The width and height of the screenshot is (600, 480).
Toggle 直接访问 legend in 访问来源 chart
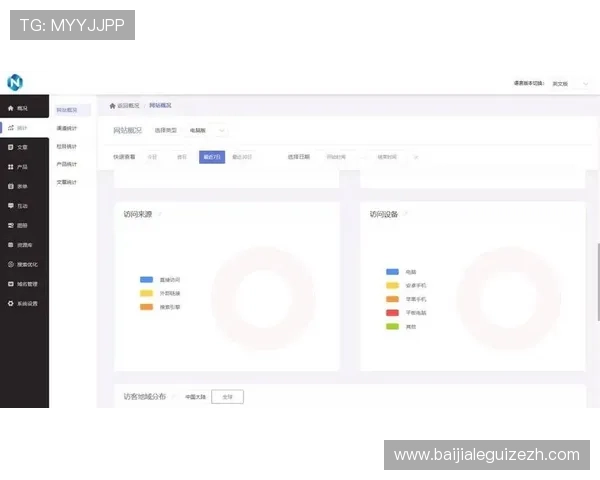tap(146, 279)
